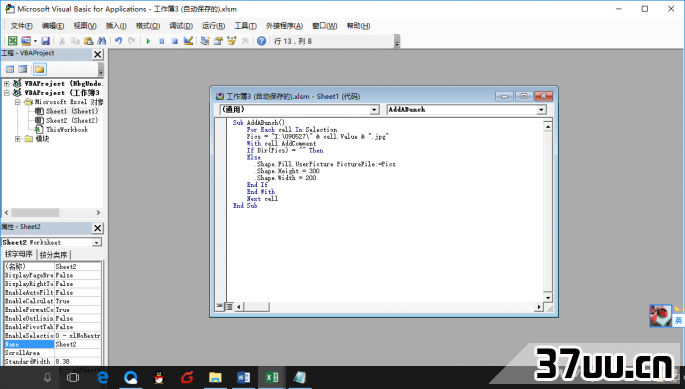This screenshot has height=389, width=685.
Task: Click the Redo arrow icon
Action: pos(131,41)
